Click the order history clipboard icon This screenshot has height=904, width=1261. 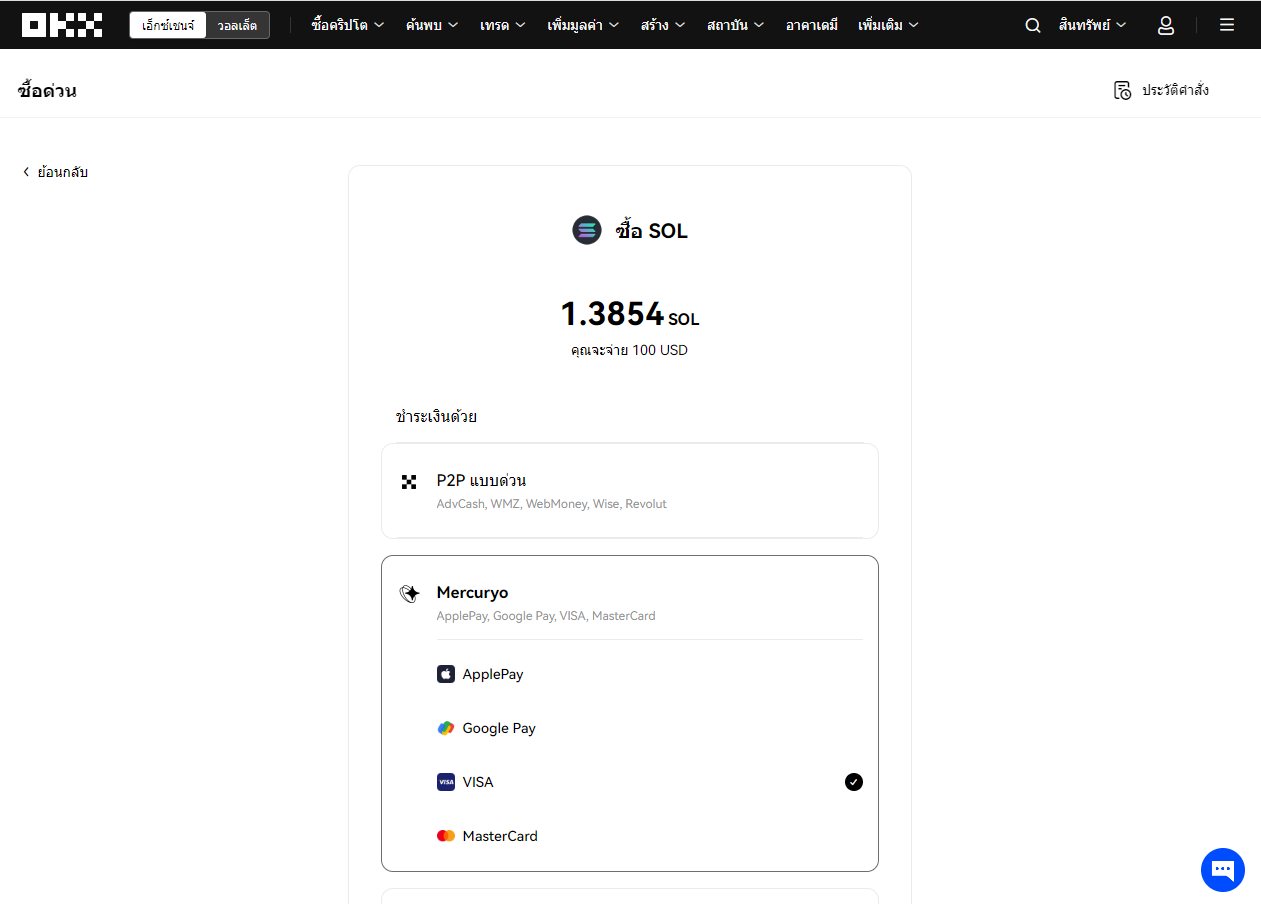(1122, 90)
